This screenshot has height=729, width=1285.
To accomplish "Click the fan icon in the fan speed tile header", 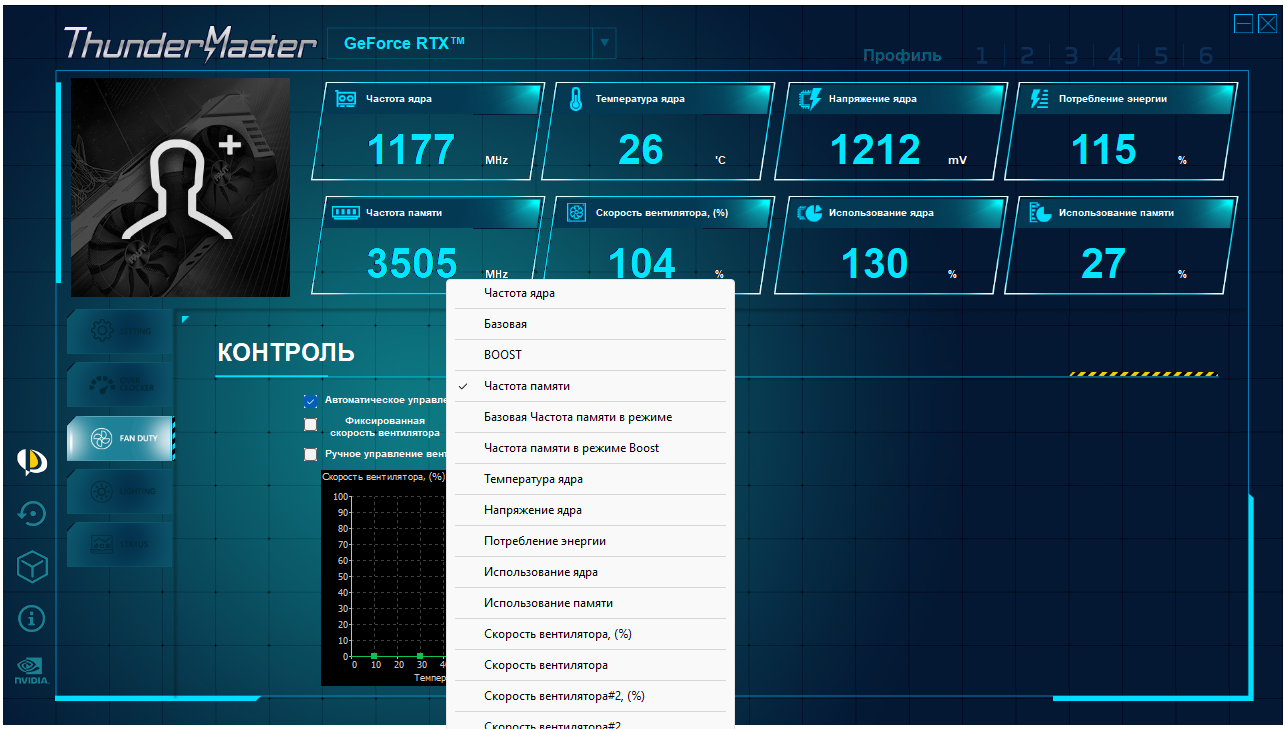I will tap(576, 212).
